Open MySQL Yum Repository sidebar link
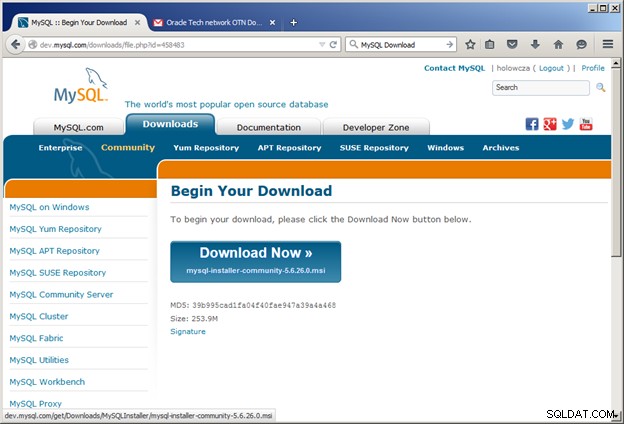 pos(55,229)
